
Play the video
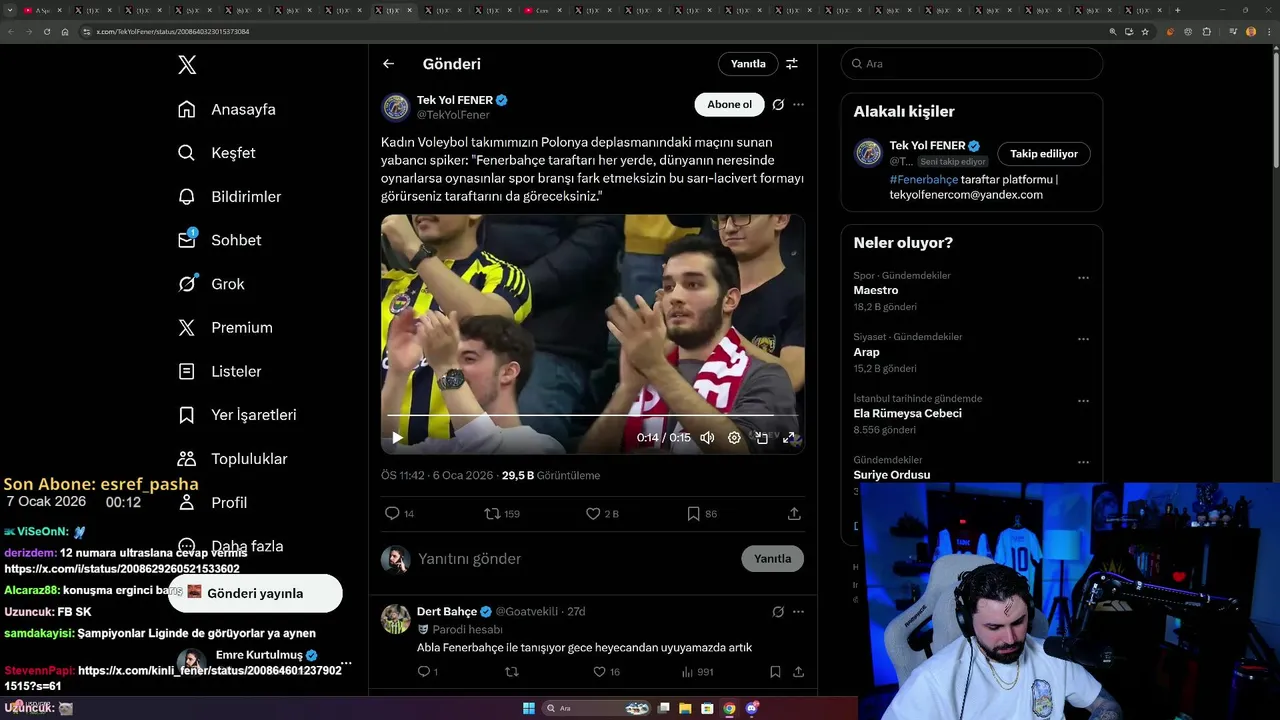pos(397,438)
